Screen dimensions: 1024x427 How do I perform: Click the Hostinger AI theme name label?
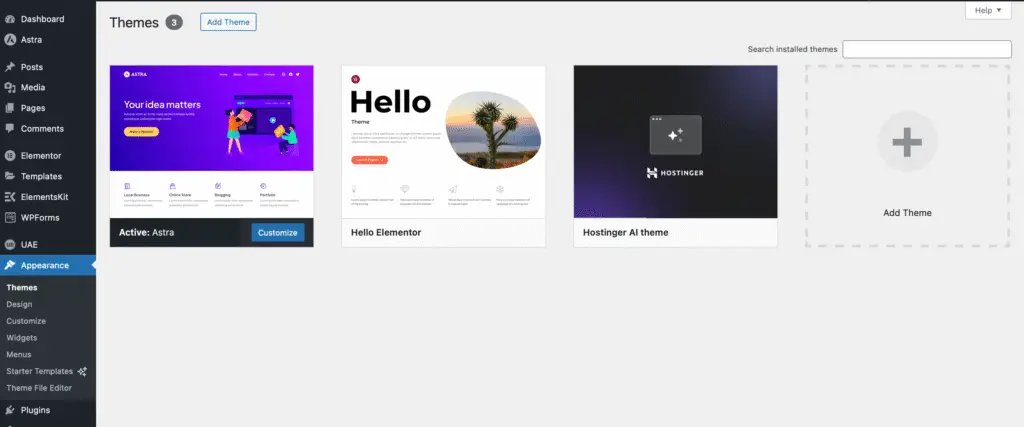click(626, 232)
